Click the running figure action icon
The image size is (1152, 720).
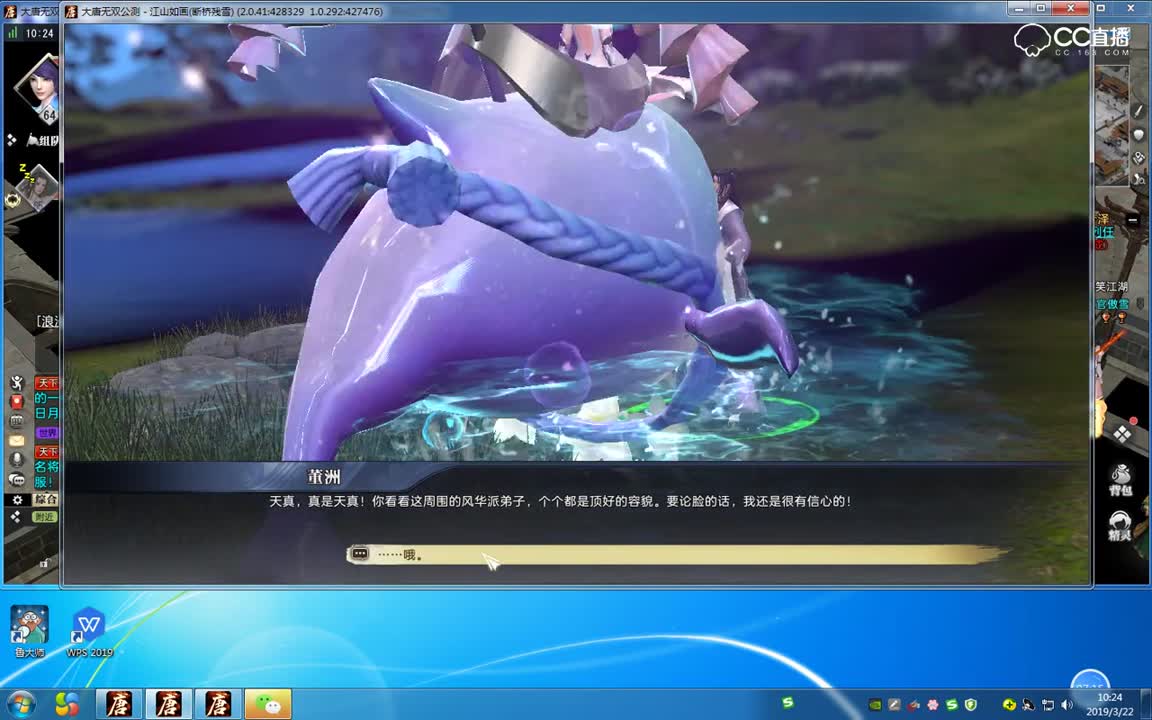[x=16, y=382]
